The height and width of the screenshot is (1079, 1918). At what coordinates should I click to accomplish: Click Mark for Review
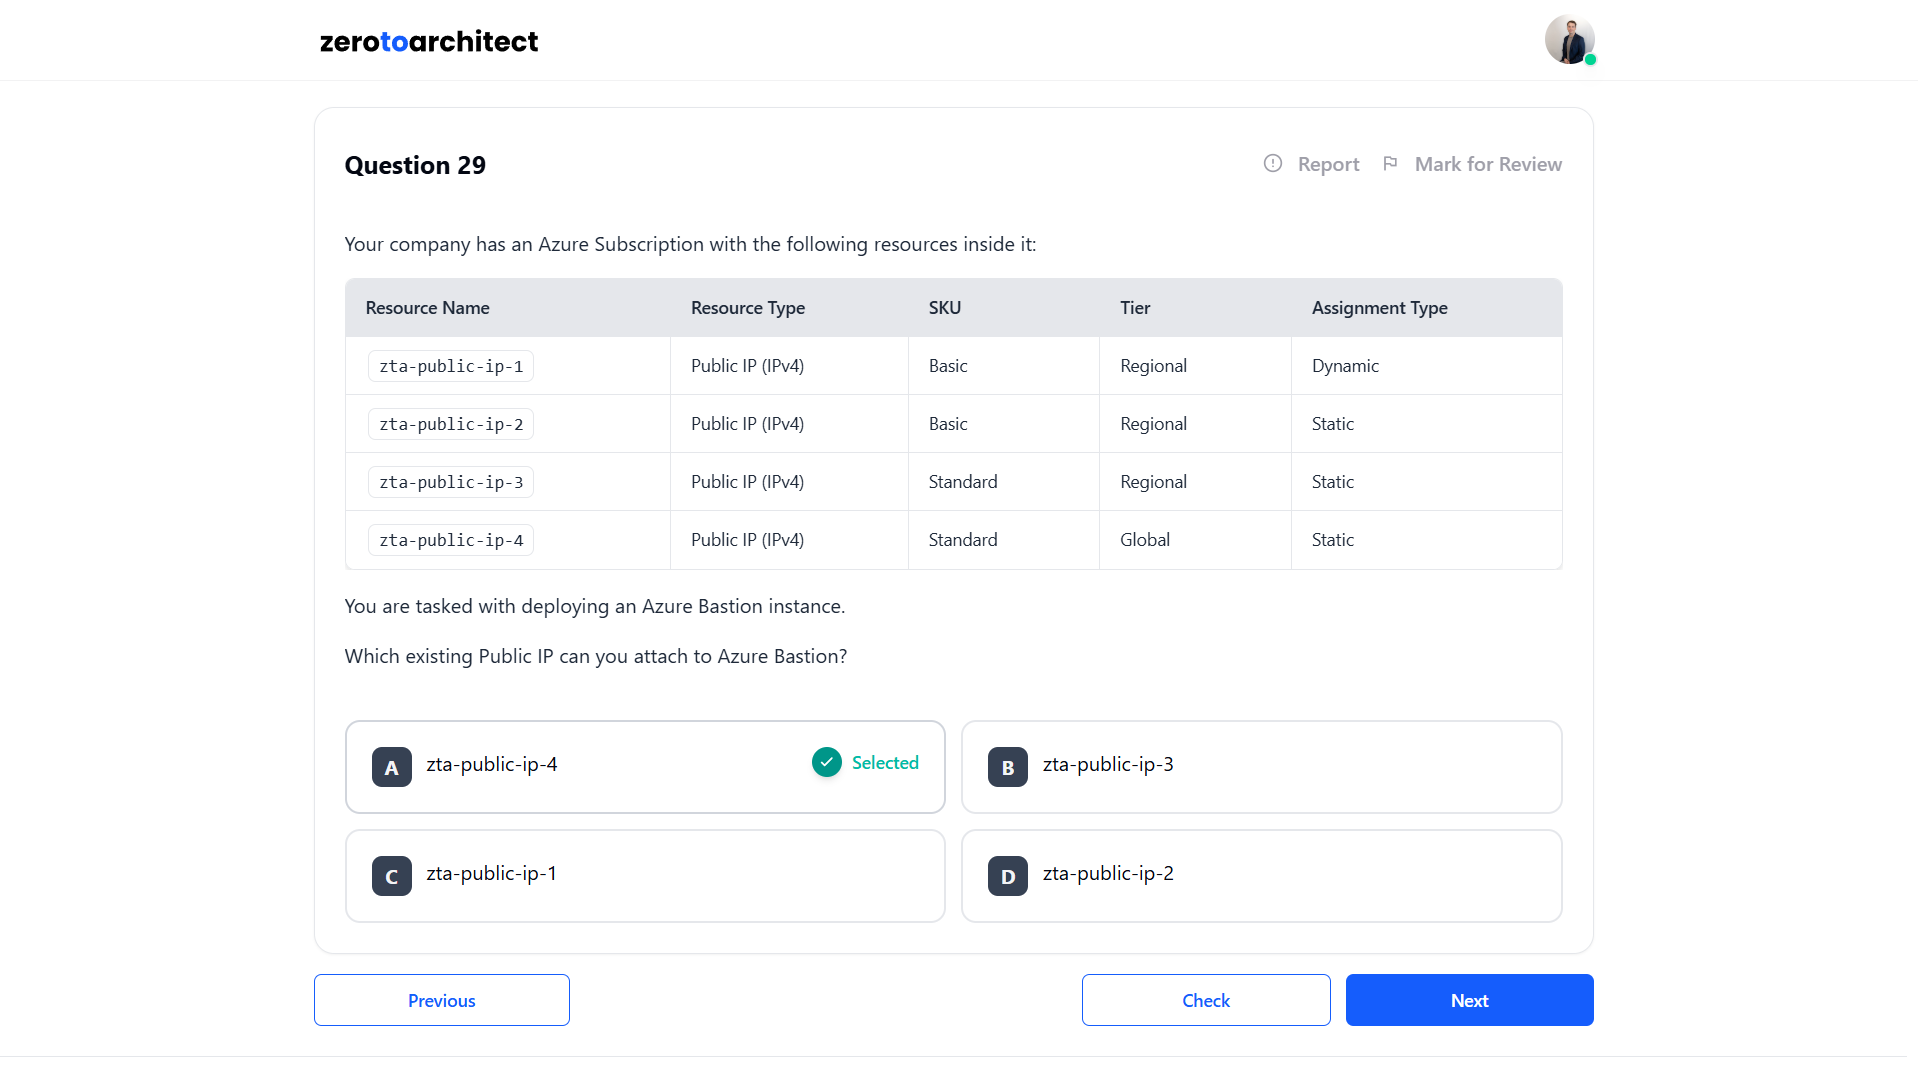point(1487,163)
